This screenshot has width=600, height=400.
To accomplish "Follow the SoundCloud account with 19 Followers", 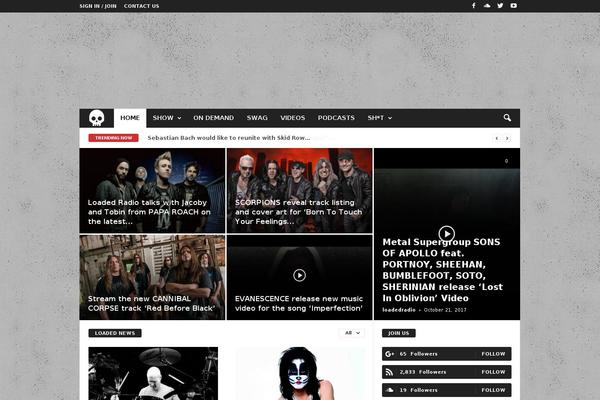I will click(493, 390).
